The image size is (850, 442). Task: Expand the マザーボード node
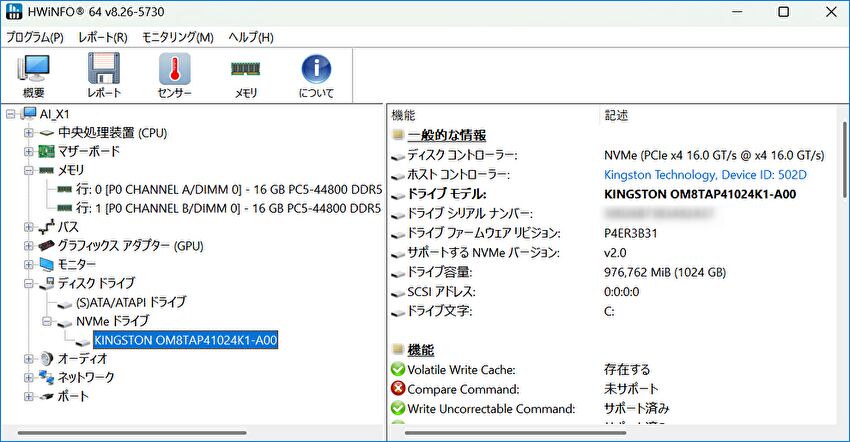point(29,152)
